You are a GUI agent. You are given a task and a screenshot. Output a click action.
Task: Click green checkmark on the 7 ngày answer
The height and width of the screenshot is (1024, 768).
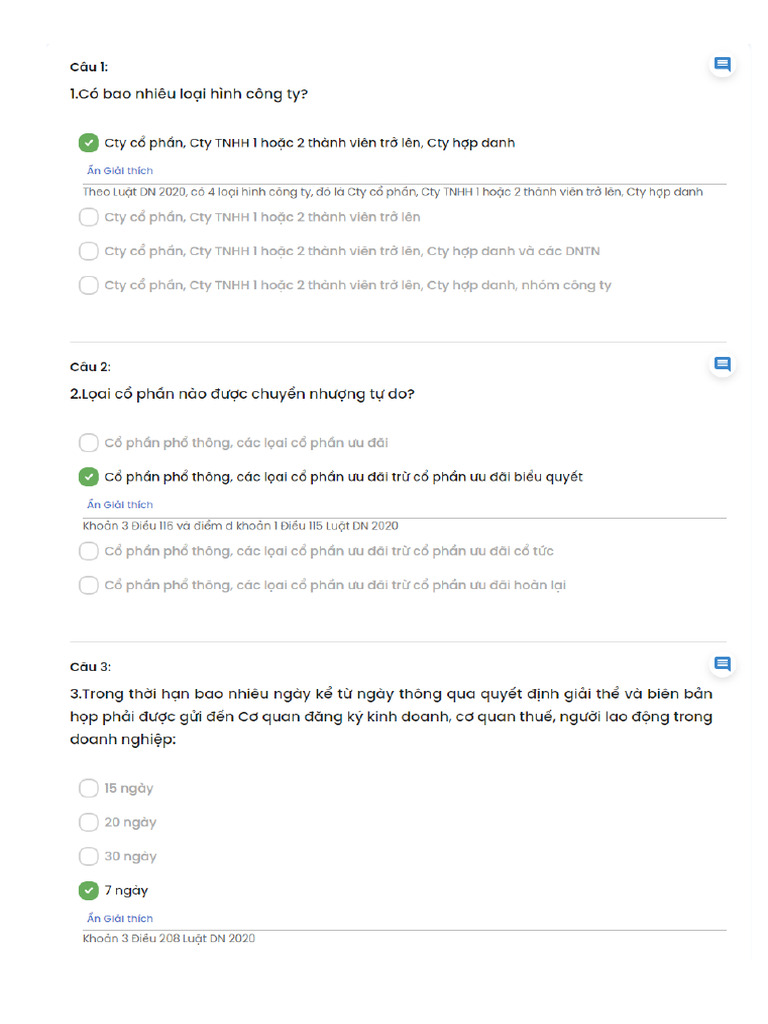tap(88, 890)
